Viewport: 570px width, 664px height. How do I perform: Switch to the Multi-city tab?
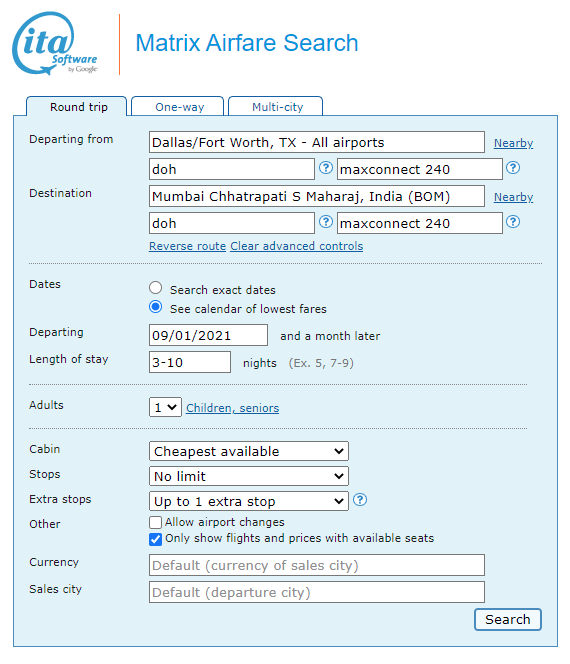tap(276, 107)
